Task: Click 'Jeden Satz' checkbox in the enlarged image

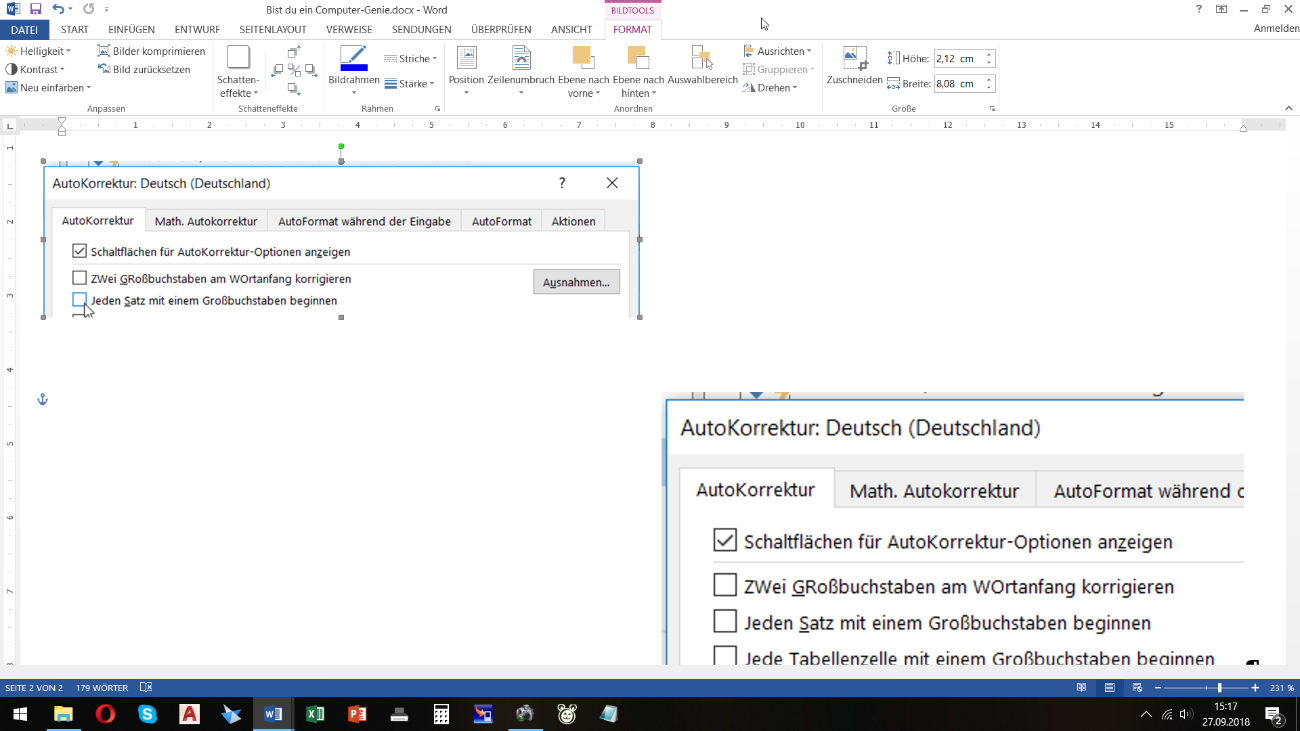Action: [725, 622]
